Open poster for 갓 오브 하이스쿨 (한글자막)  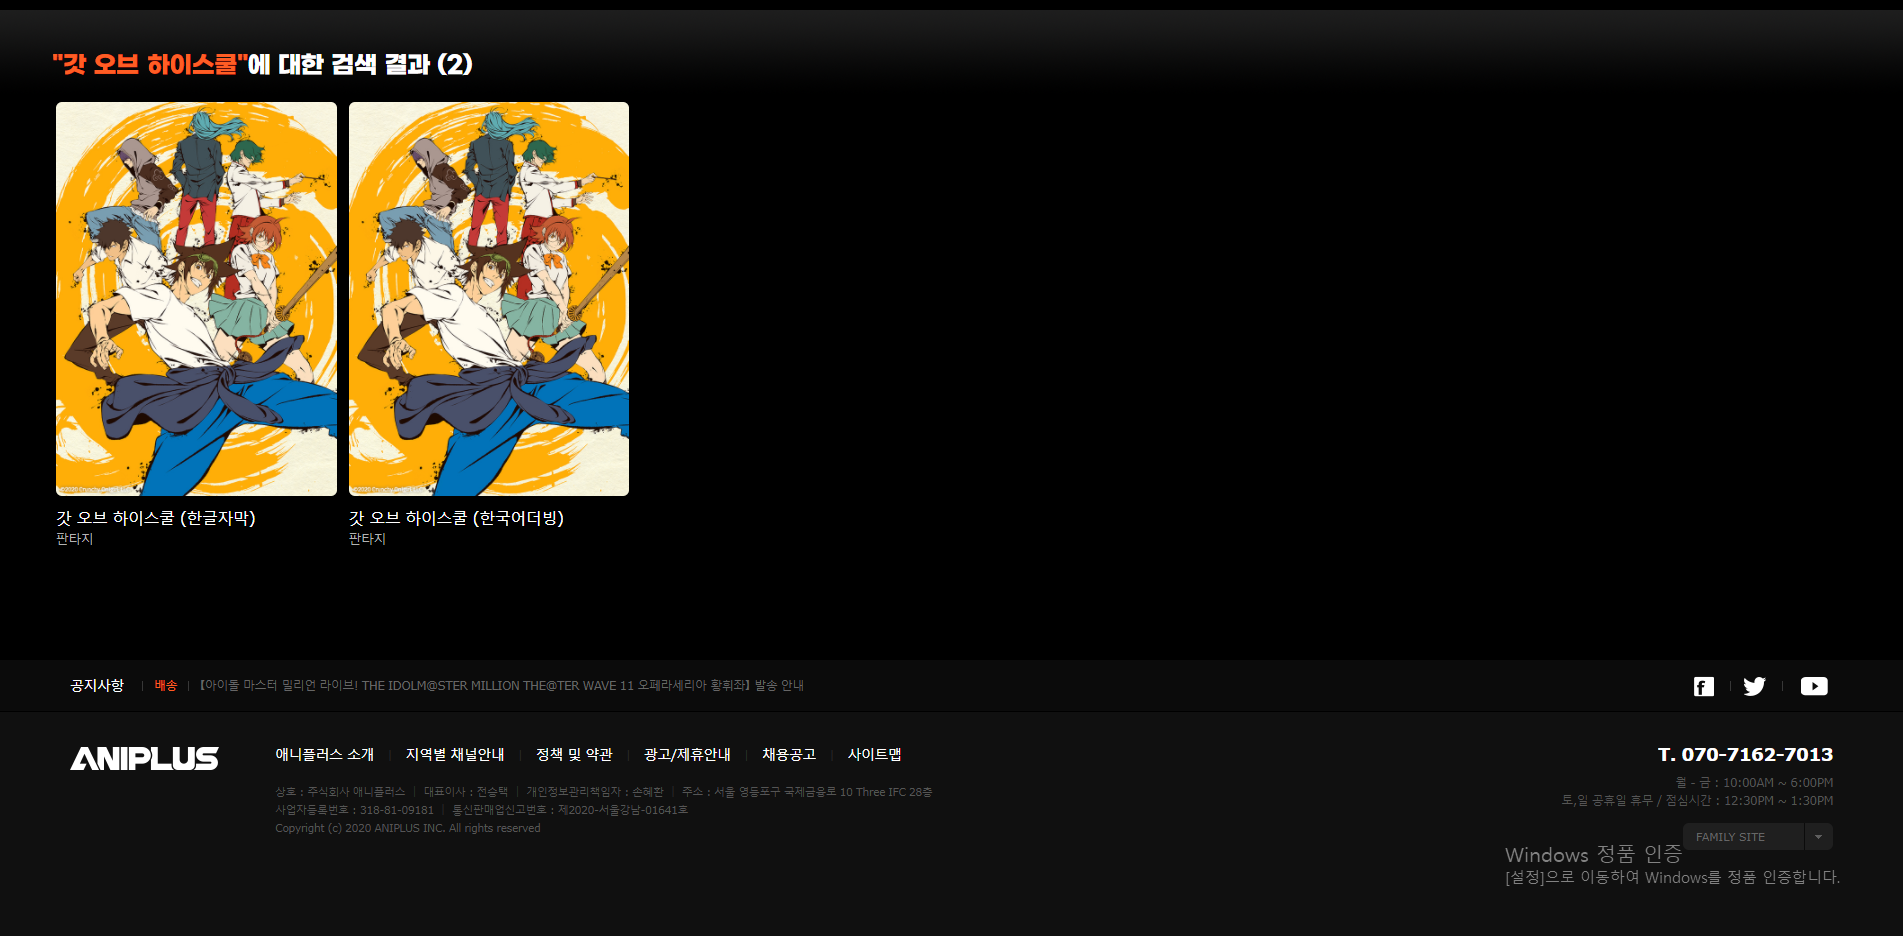click(196, 299)
